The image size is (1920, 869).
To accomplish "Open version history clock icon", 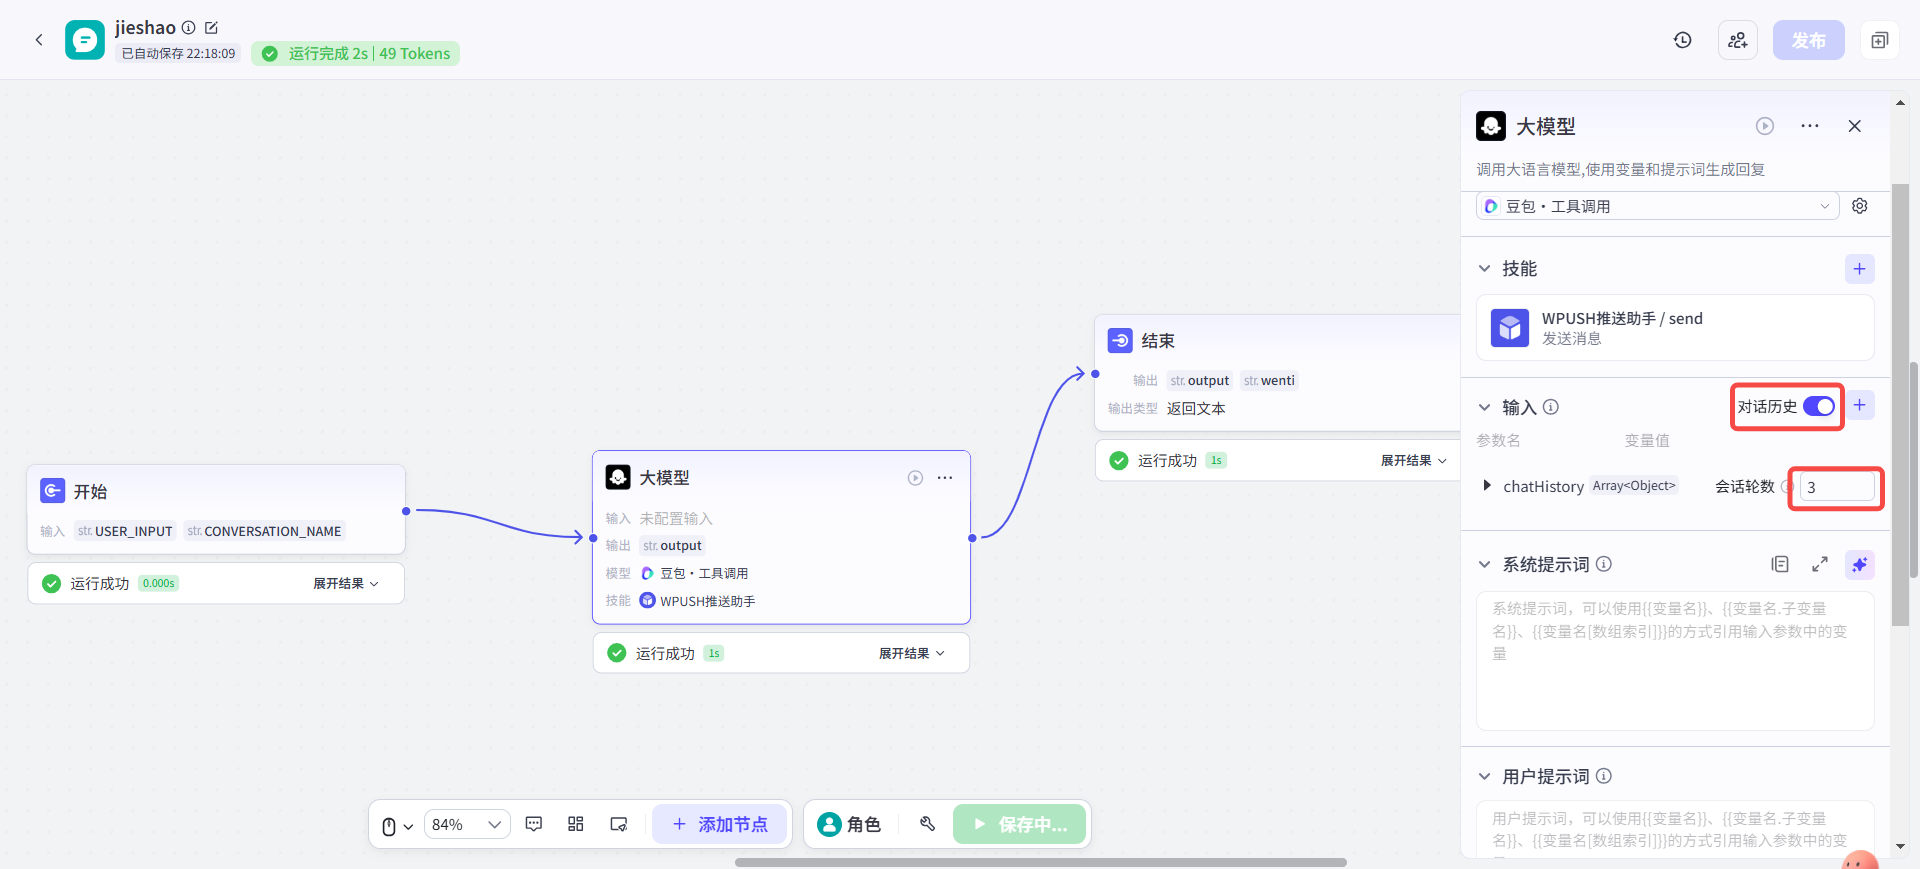I will tap(1683, 40).
